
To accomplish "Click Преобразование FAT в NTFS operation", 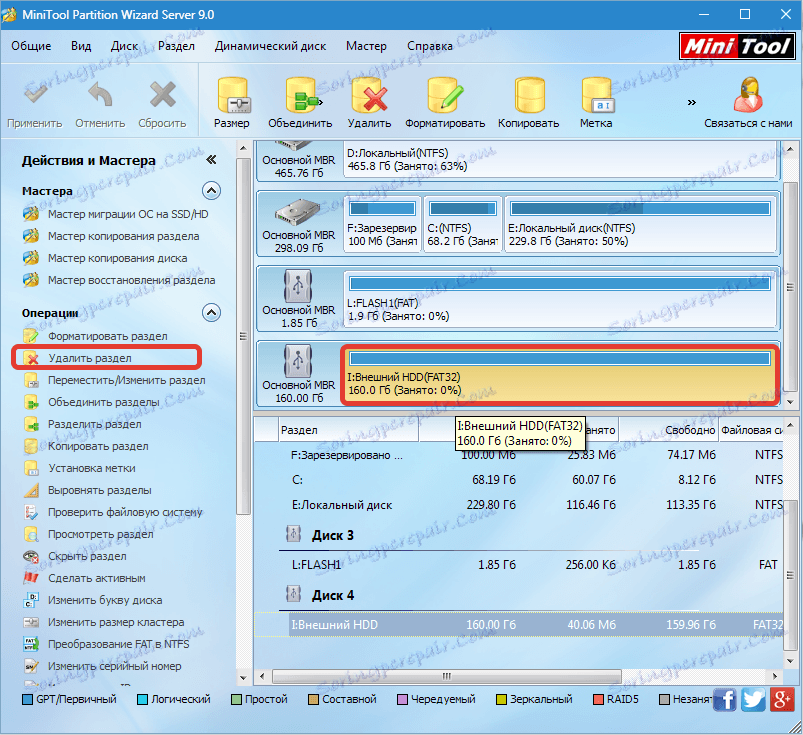I will coord(118,644).
